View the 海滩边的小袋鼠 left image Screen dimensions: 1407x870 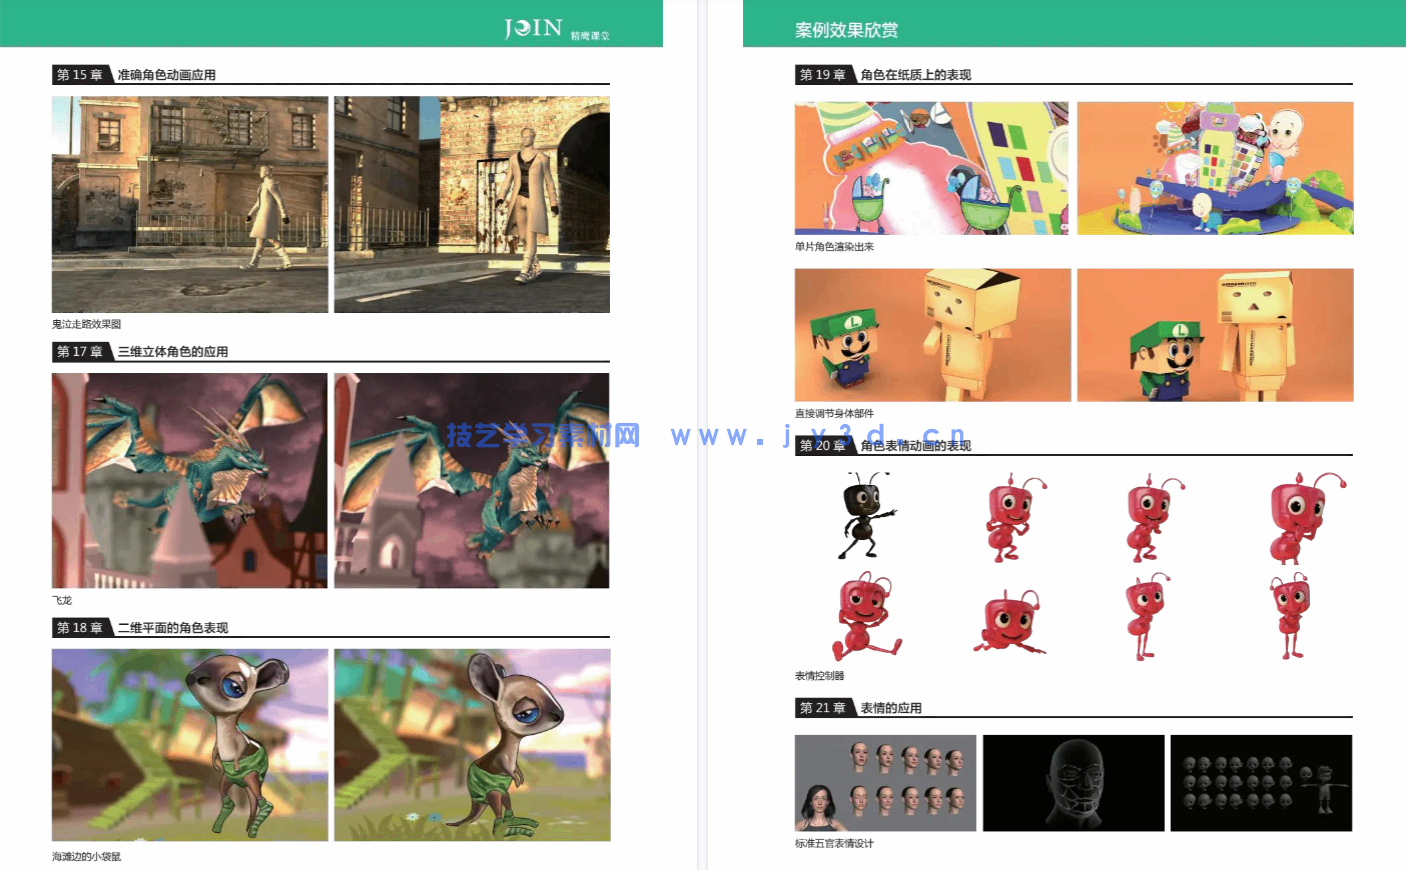pos(190,744)
